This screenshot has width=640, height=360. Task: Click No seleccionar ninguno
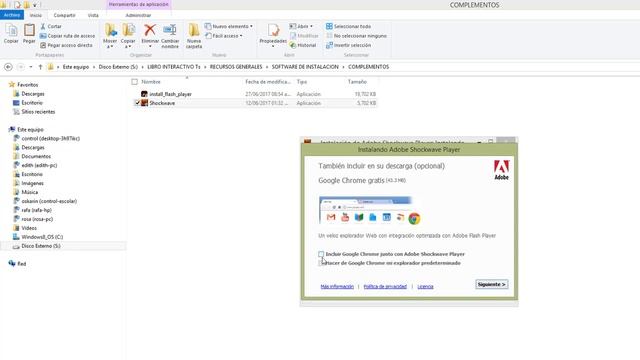coord(356,36)
